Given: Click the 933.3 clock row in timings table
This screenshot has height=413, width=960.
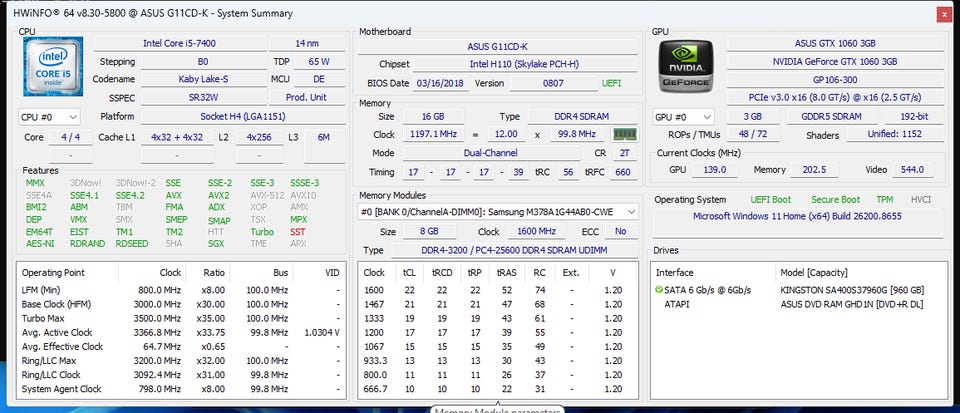Looking at the screenshot, I should pyautogui.click(x=498, y=360).
